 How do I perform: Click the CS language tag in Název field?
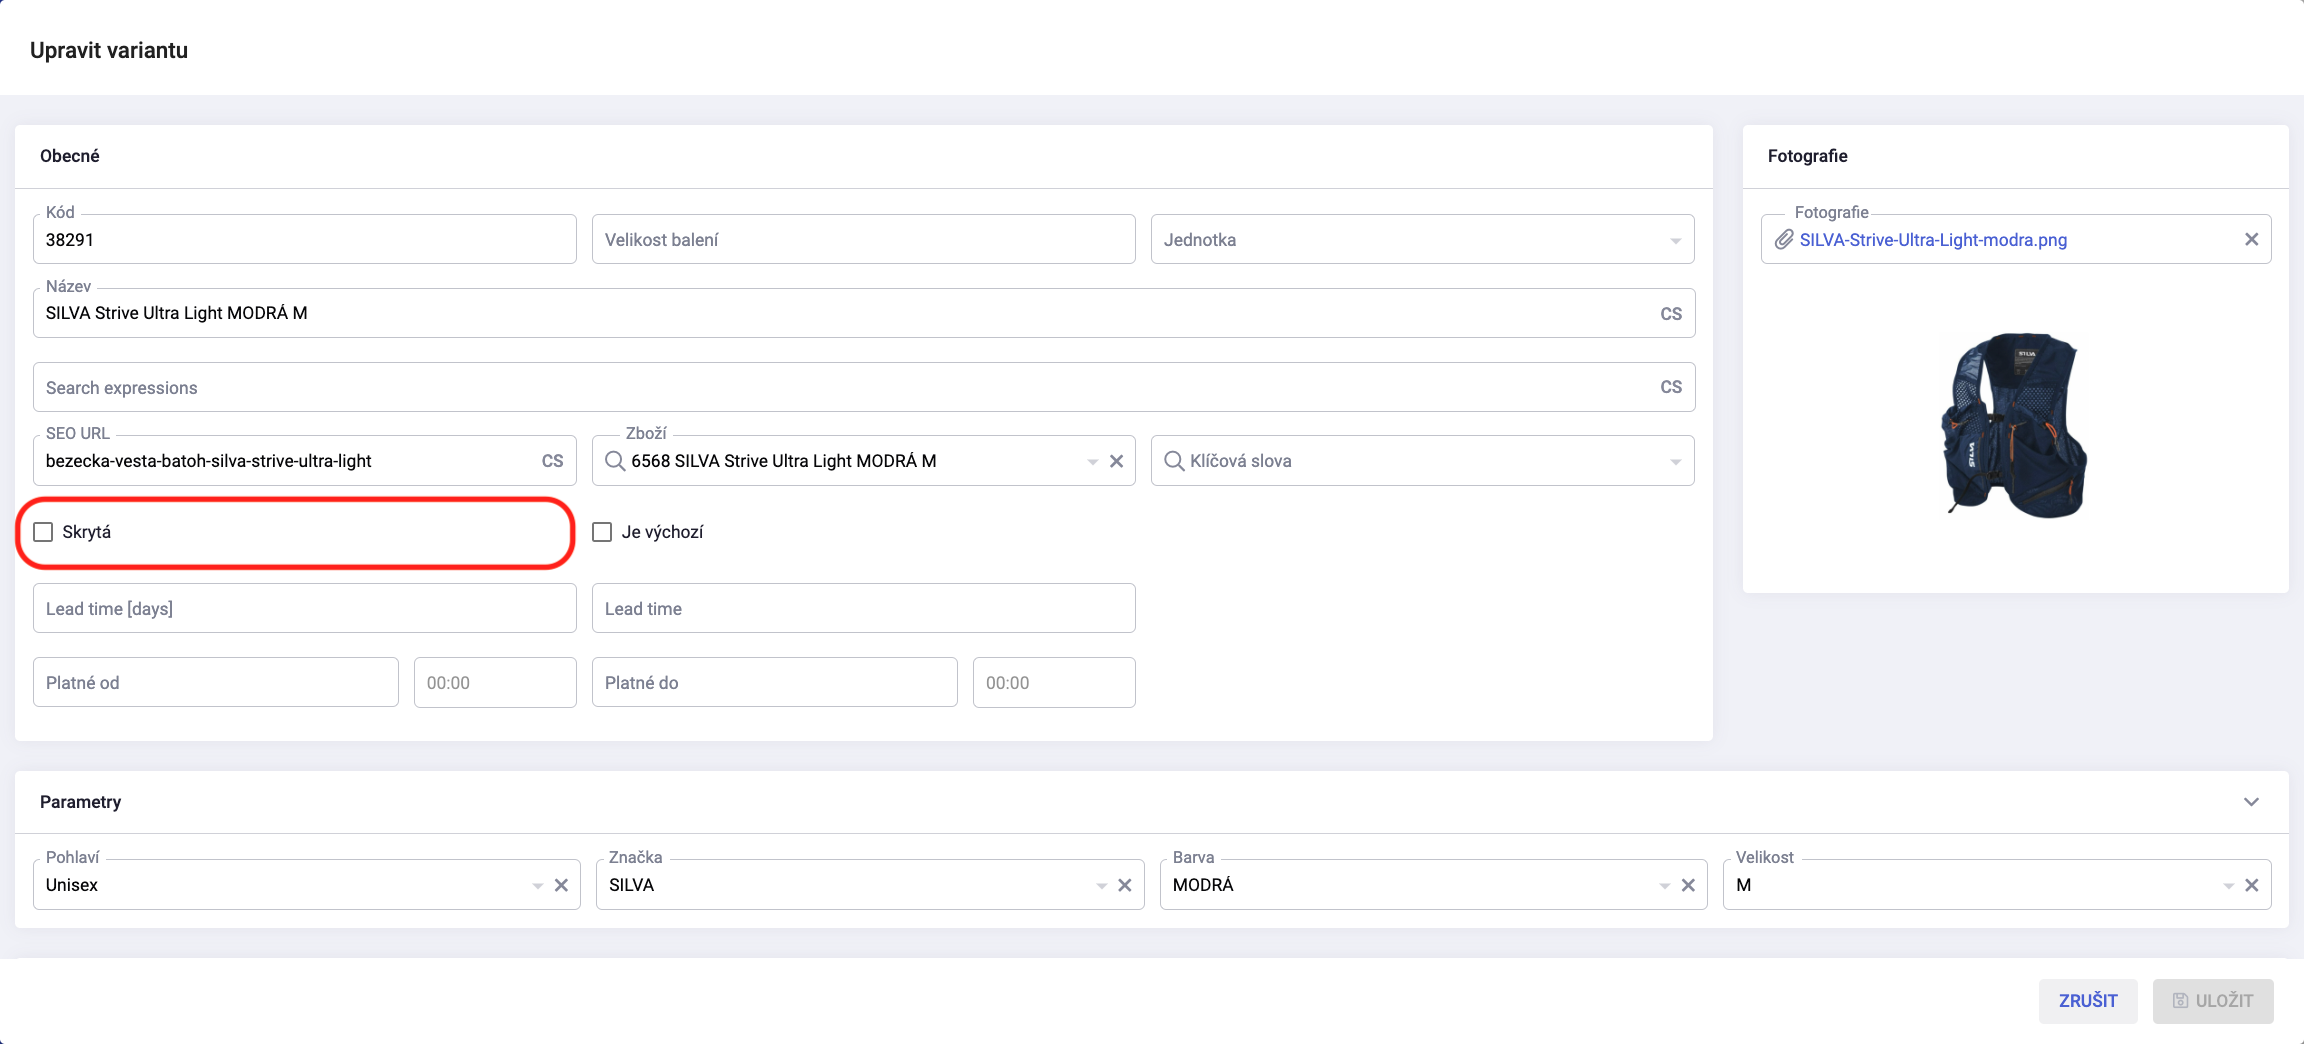1671,314
